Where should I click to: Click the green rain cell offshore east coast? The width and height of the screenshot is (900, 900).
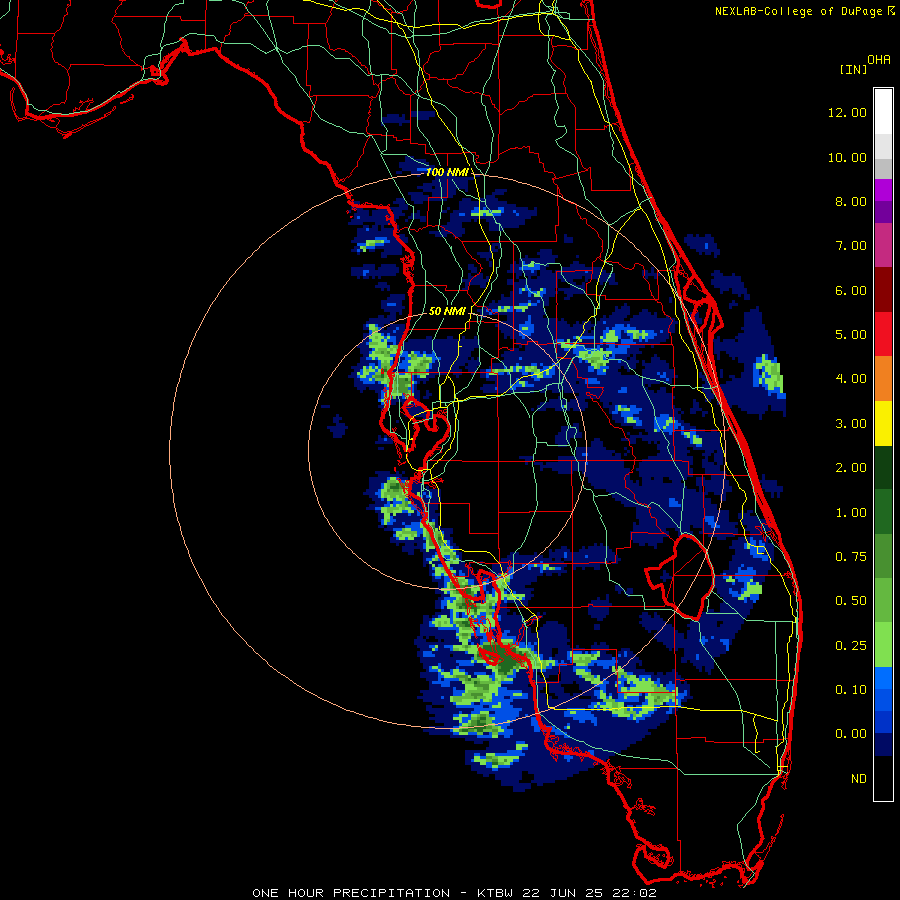769,373
